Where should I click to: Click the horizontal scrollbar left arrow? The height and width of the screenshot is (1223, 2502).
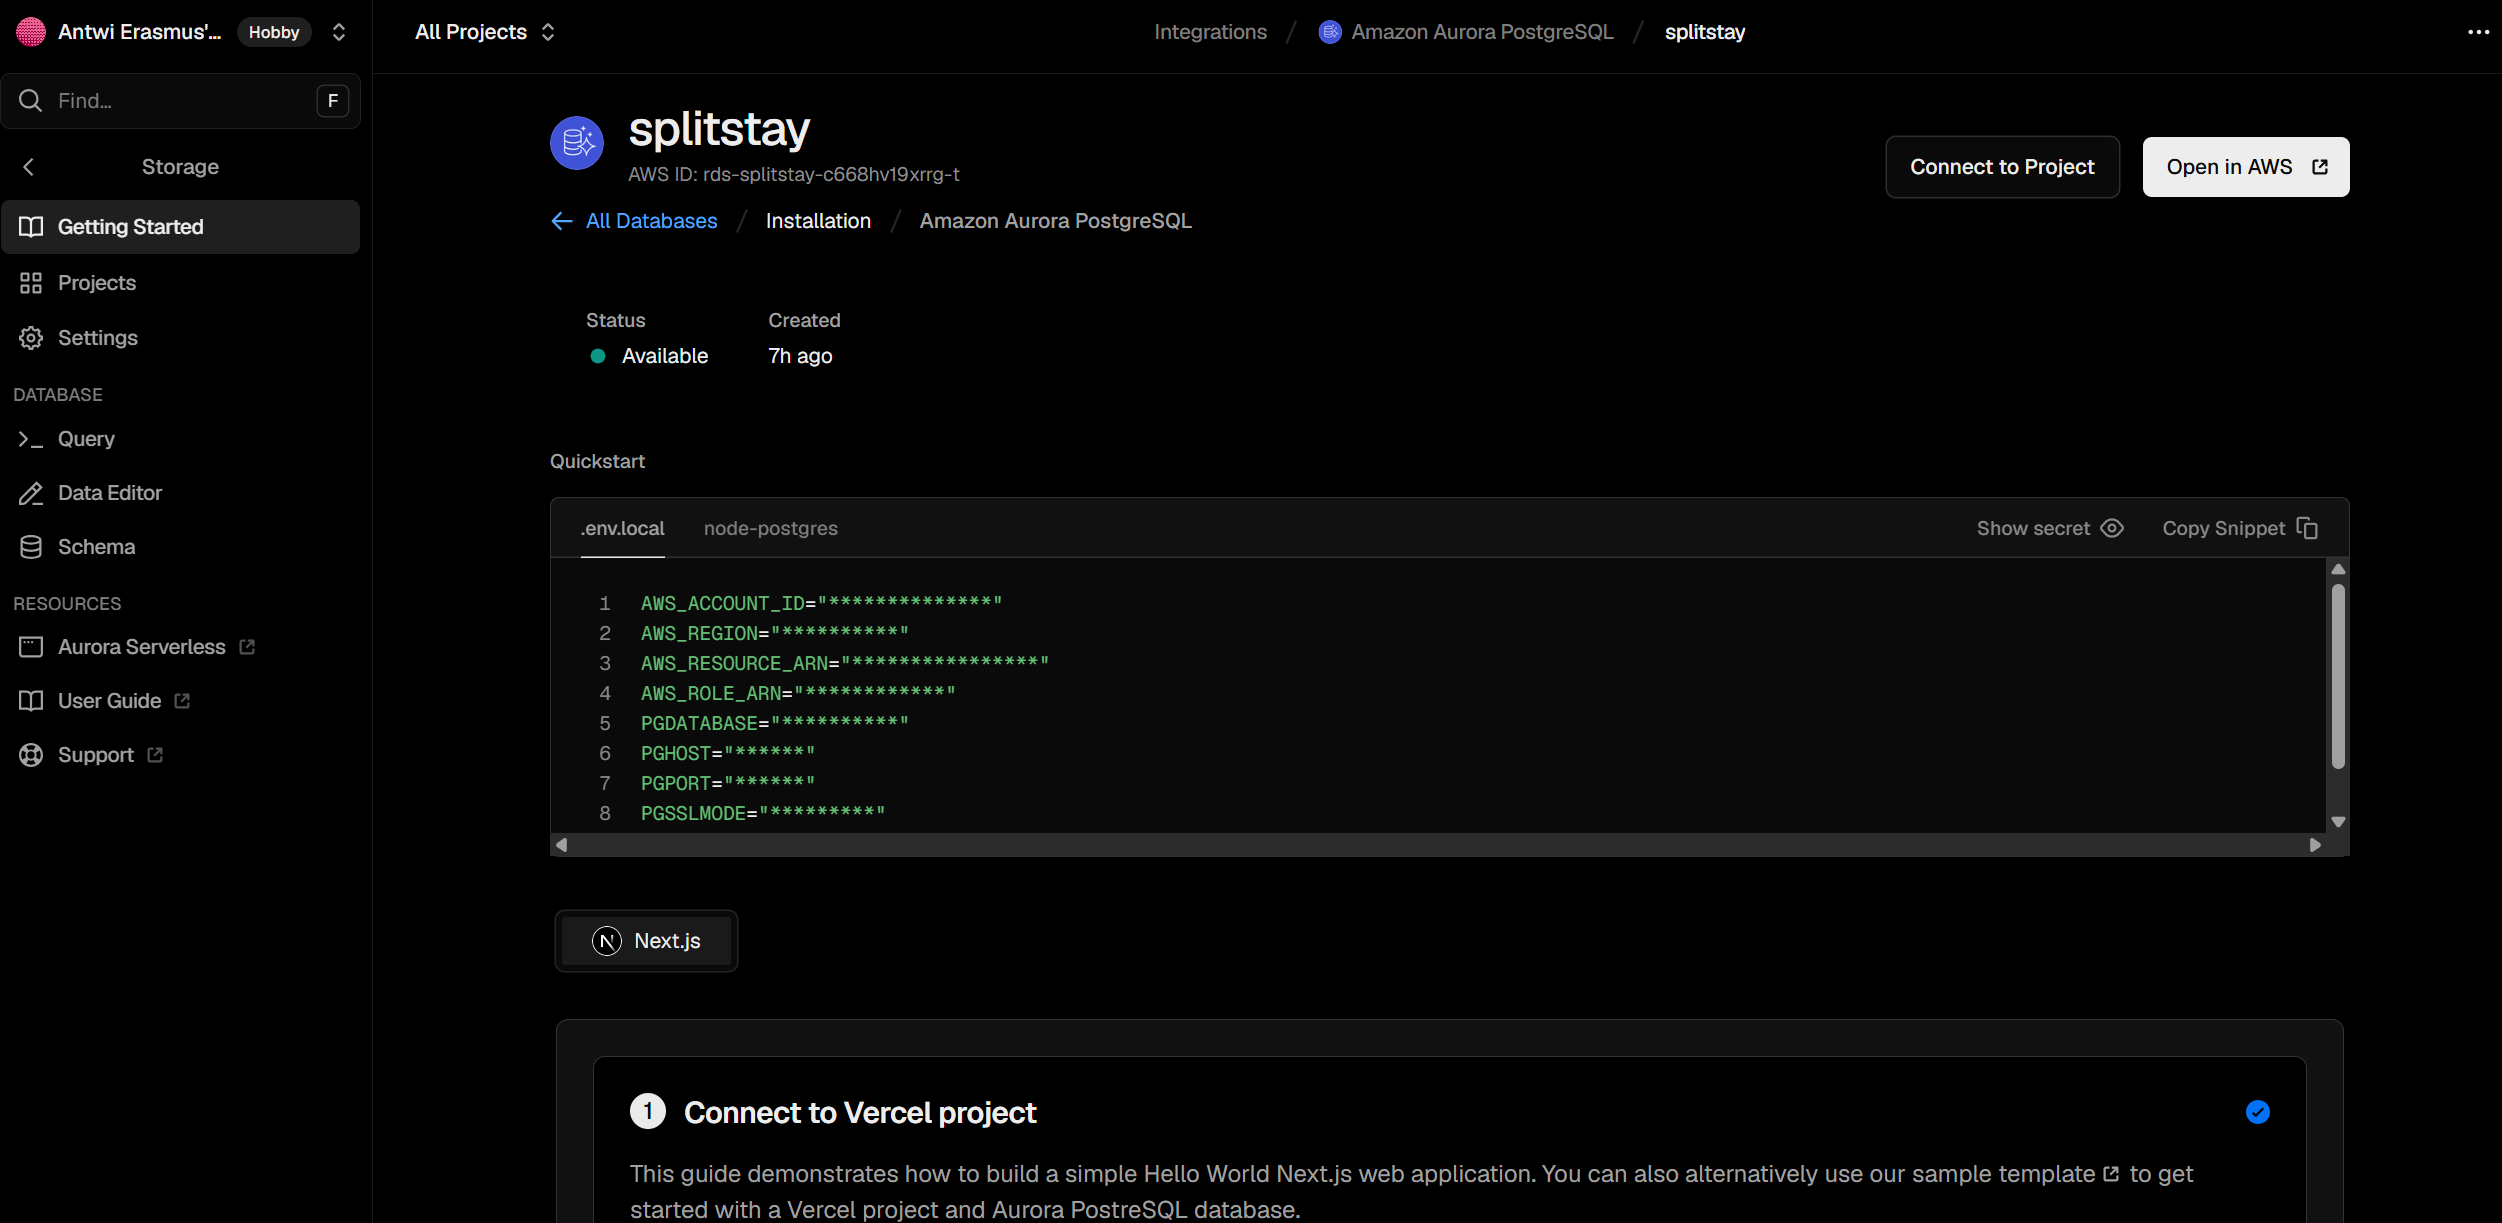tap(562, 845)
